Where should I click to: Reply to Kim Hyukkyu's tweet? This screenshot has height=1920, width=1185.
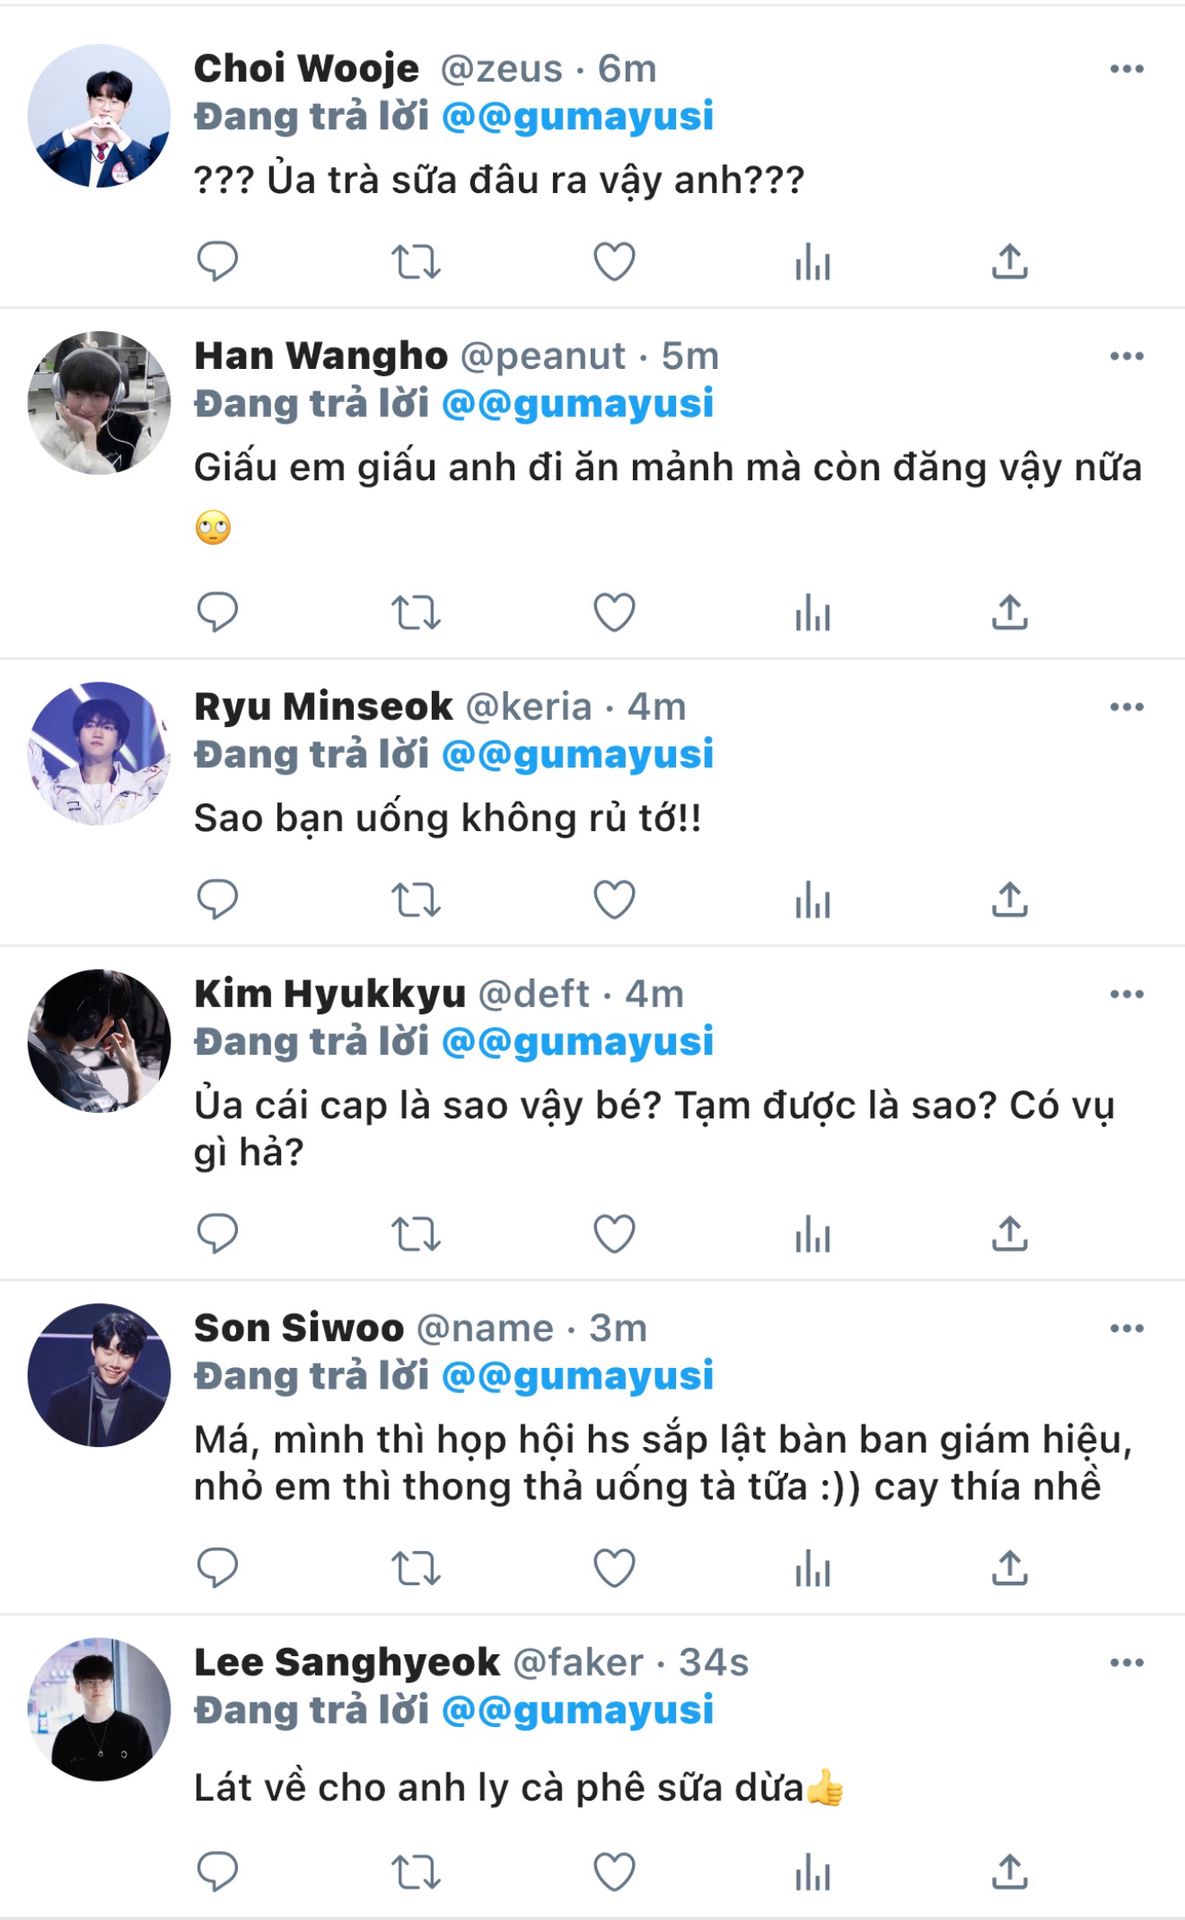pyautogui.click(x=217, y=1235)
